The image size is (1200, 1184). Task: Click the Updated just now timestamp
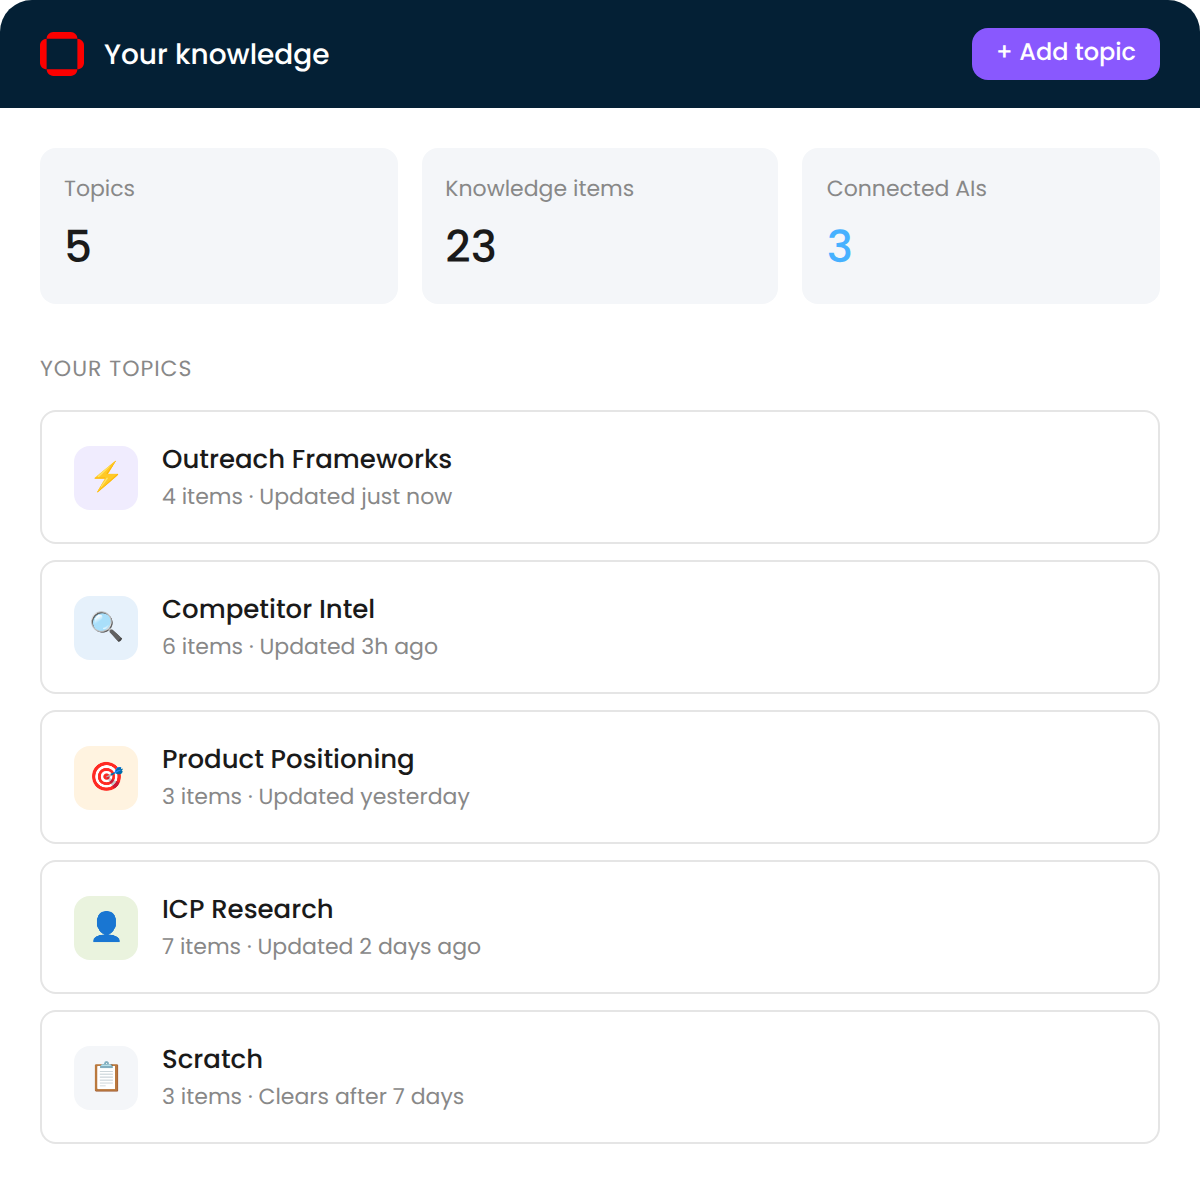pyautogui.click(x=355, y=496)
